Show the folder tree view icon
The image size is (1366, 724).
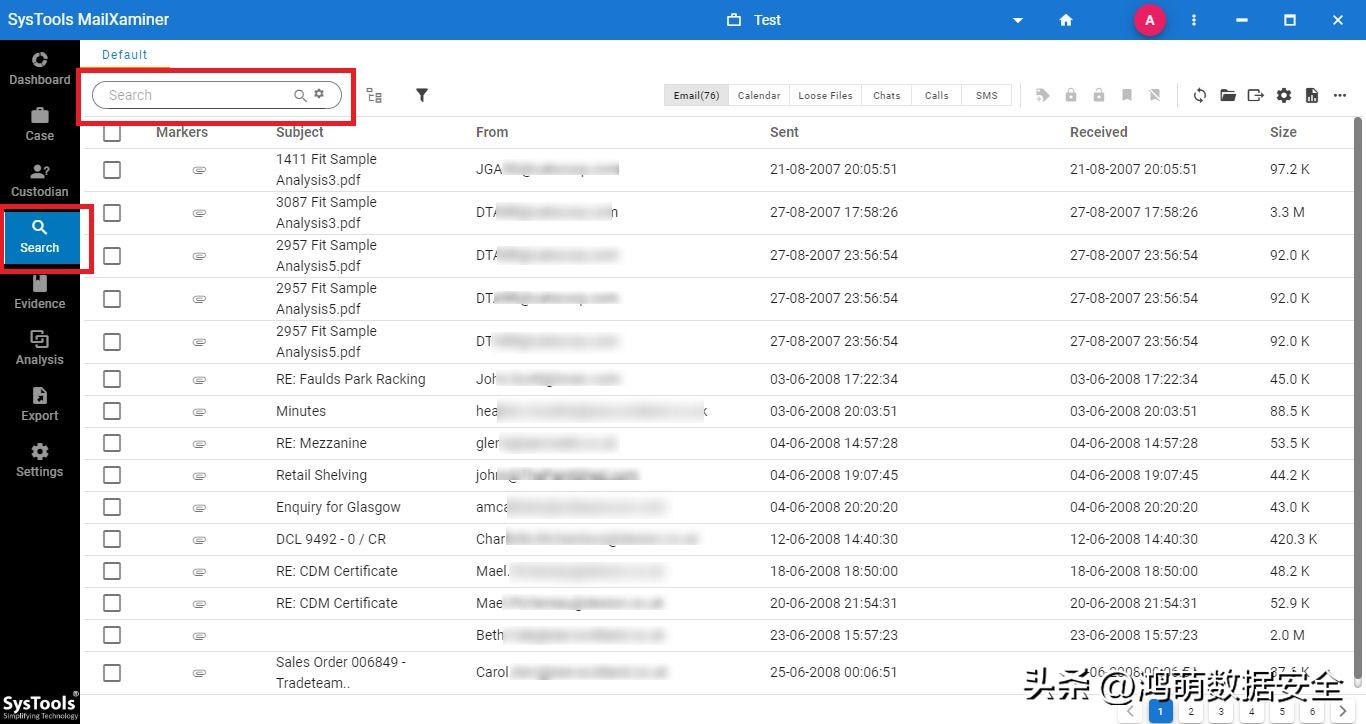click(374, 95)
